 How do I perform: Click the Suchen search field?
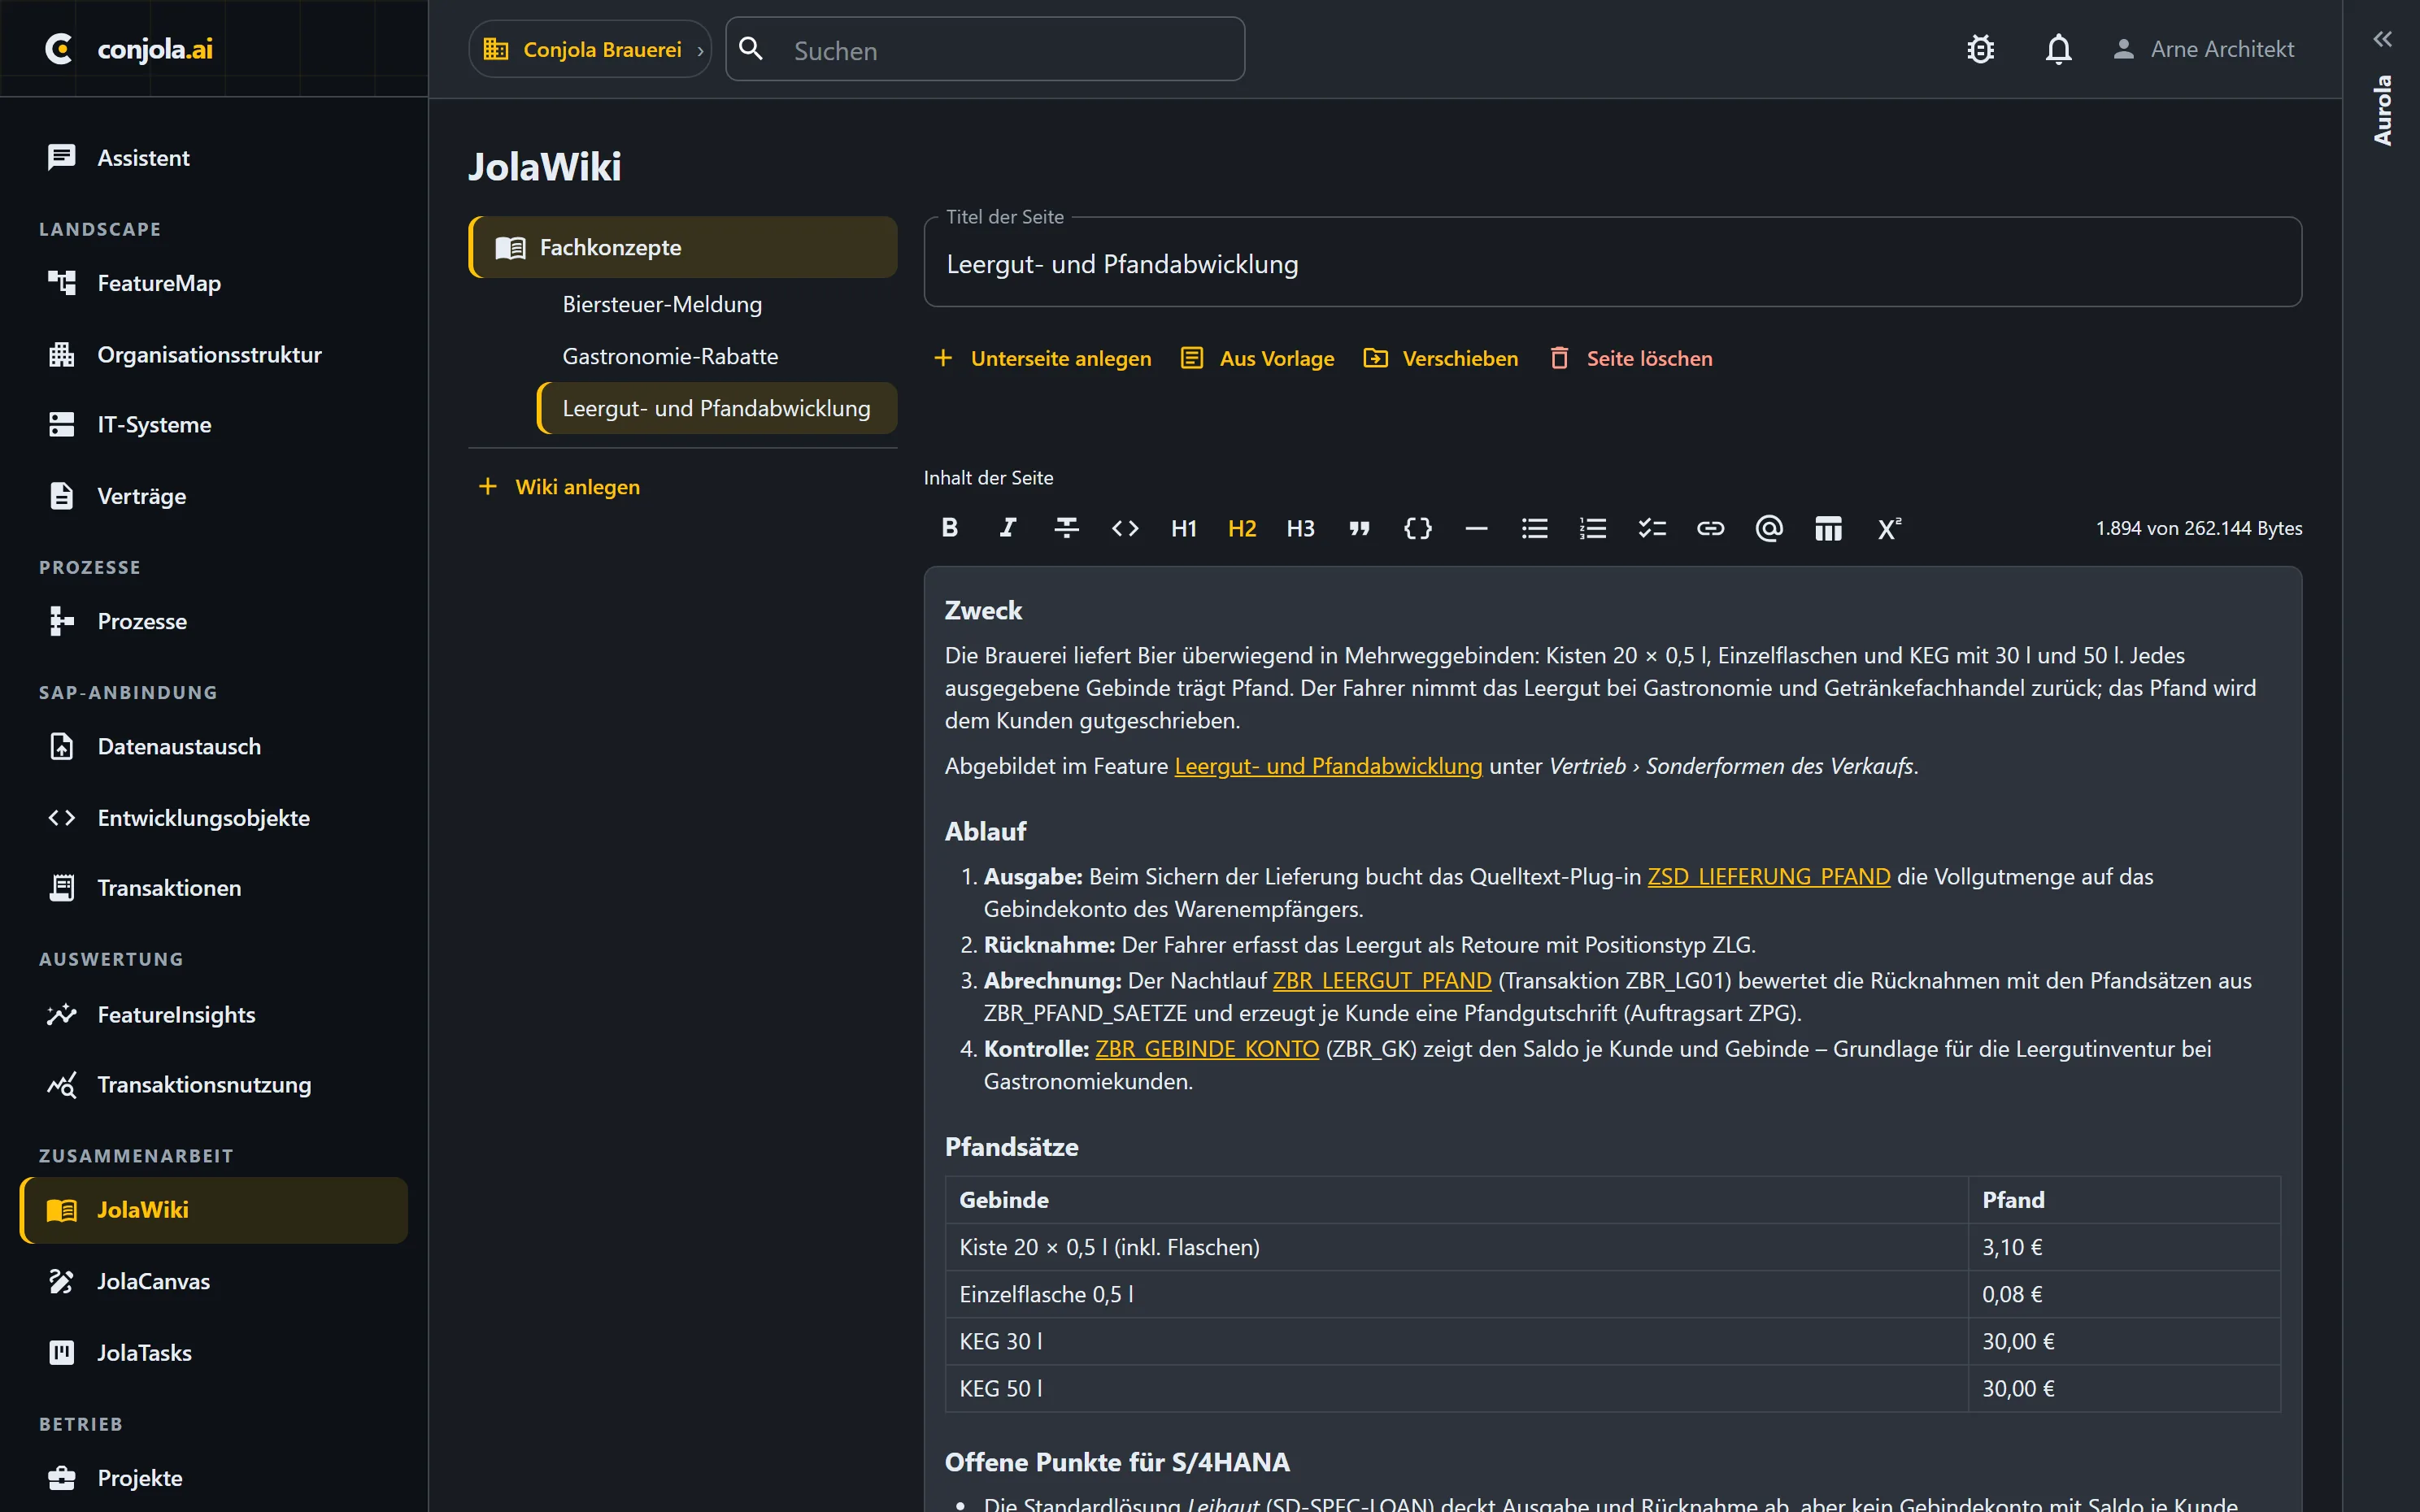coord(985,49)
